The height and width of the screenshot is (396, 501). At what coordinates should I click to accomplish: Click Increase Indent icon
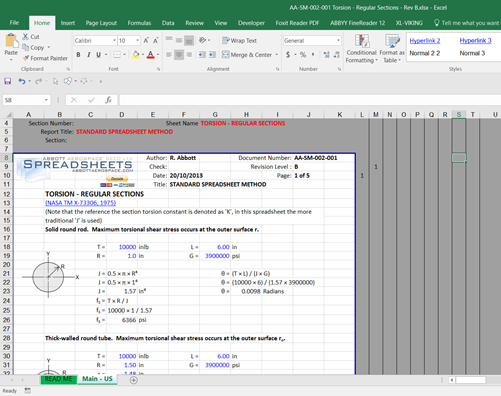212,55
